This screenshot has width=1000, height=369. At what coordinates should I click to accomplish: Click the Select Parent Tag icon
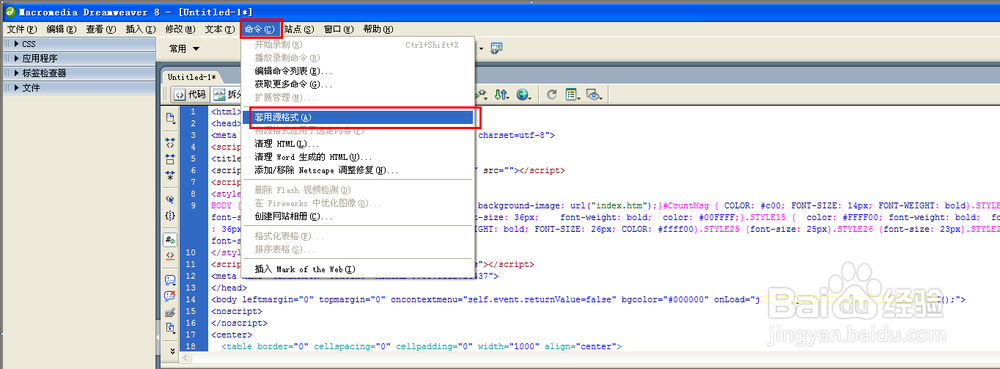[x=170, y=199]
